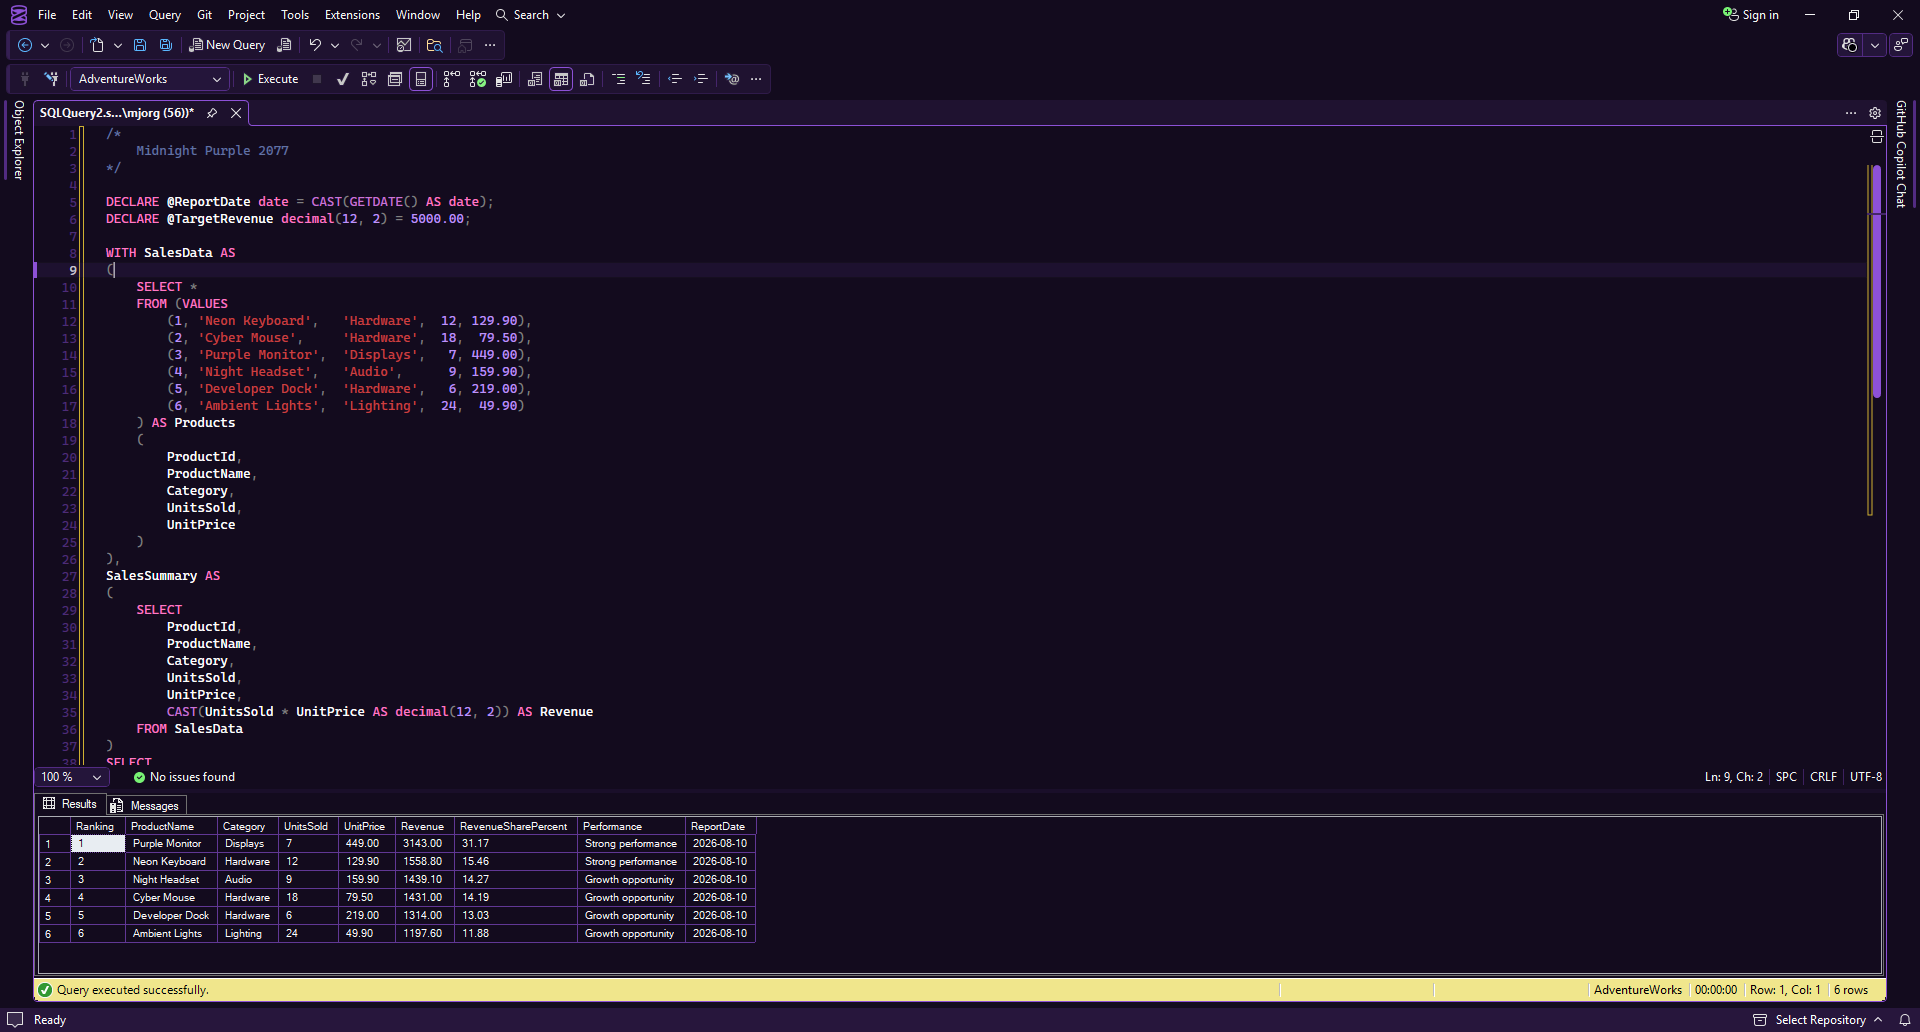1920x1032 pixels.
Task: Switch to the Messages tab
Action: click(x=145, y=806)
